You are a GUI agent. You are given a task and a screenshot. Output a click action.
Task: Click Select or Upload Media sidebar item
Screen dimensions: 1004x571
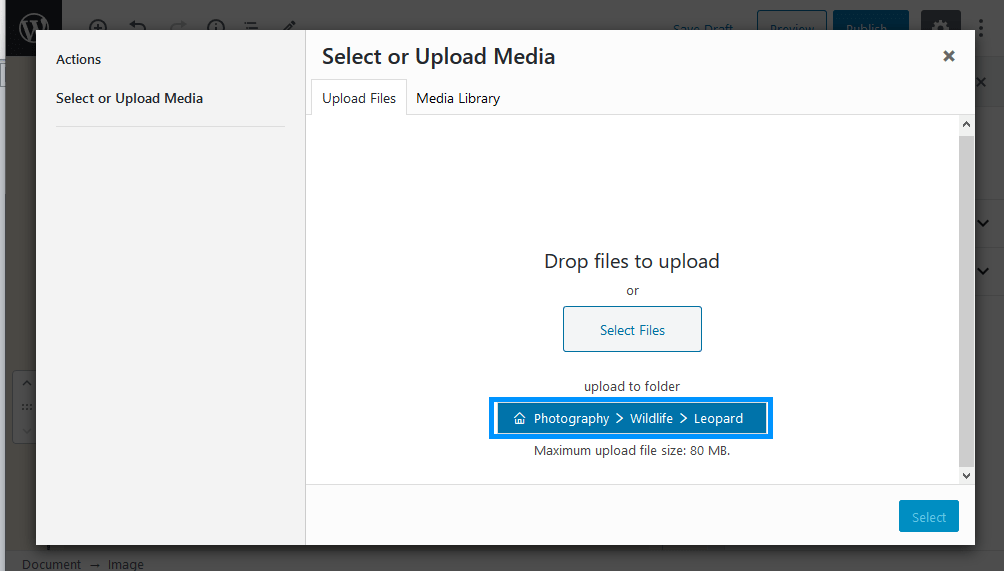129,98
